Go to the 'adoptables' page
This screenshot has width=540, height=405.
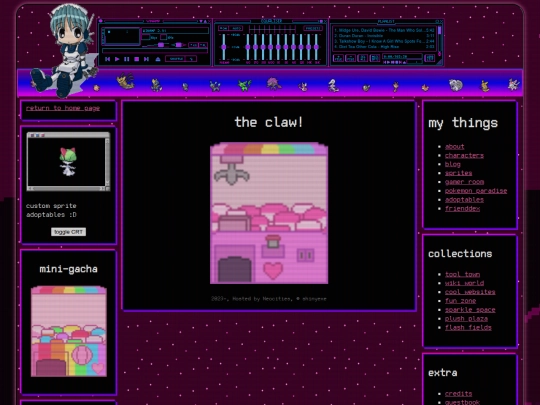click(464, 200)
